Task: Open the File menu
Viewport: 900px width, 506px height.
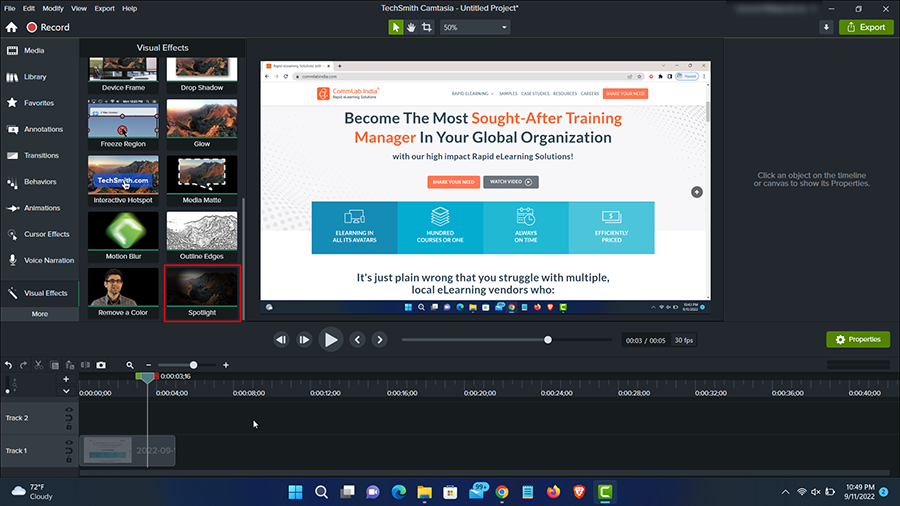Action: 10,9
